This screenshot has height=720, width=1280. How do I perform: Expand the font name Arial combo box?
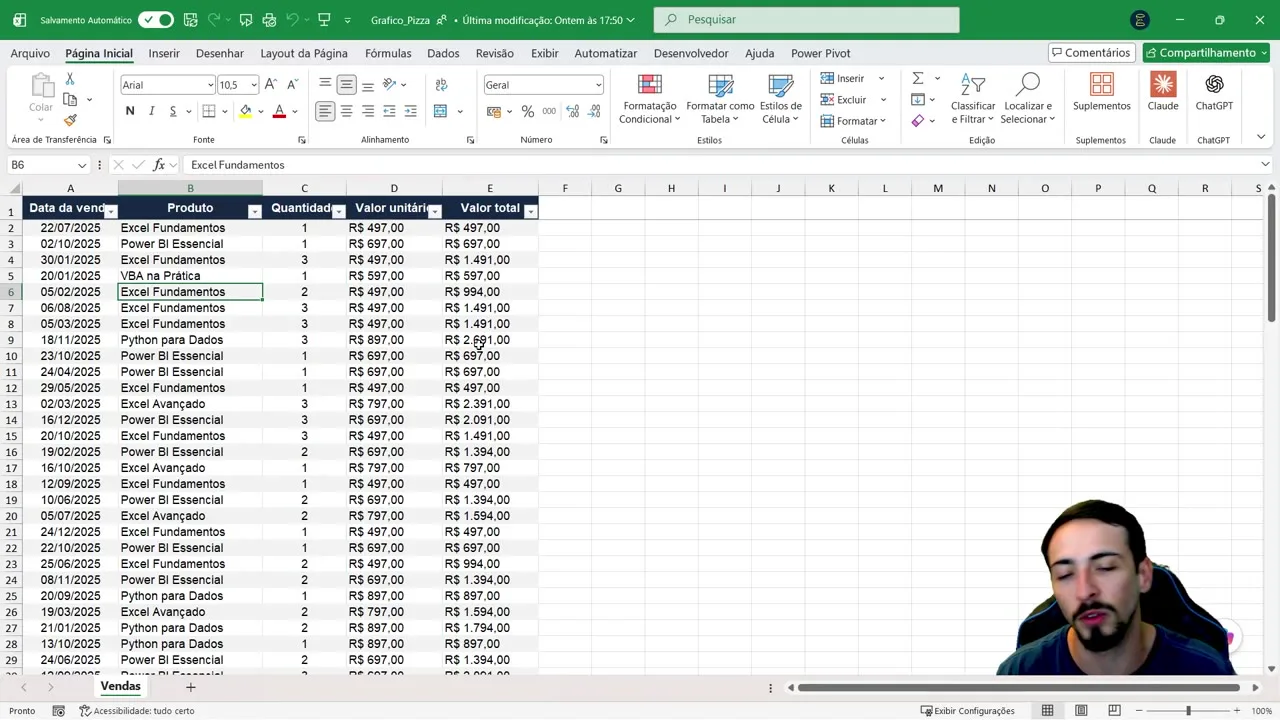pos(210,85)
